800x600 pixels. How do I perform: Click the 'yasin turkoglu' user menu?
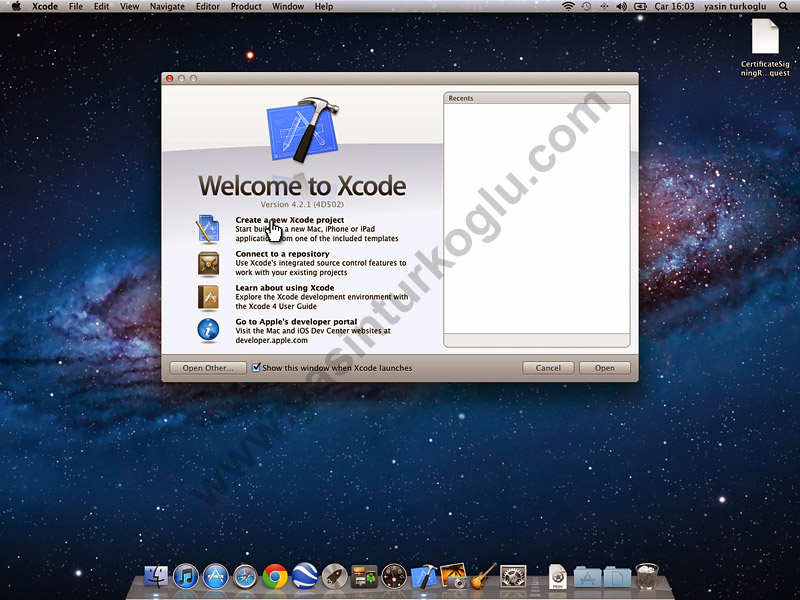[x=735, y=6]
